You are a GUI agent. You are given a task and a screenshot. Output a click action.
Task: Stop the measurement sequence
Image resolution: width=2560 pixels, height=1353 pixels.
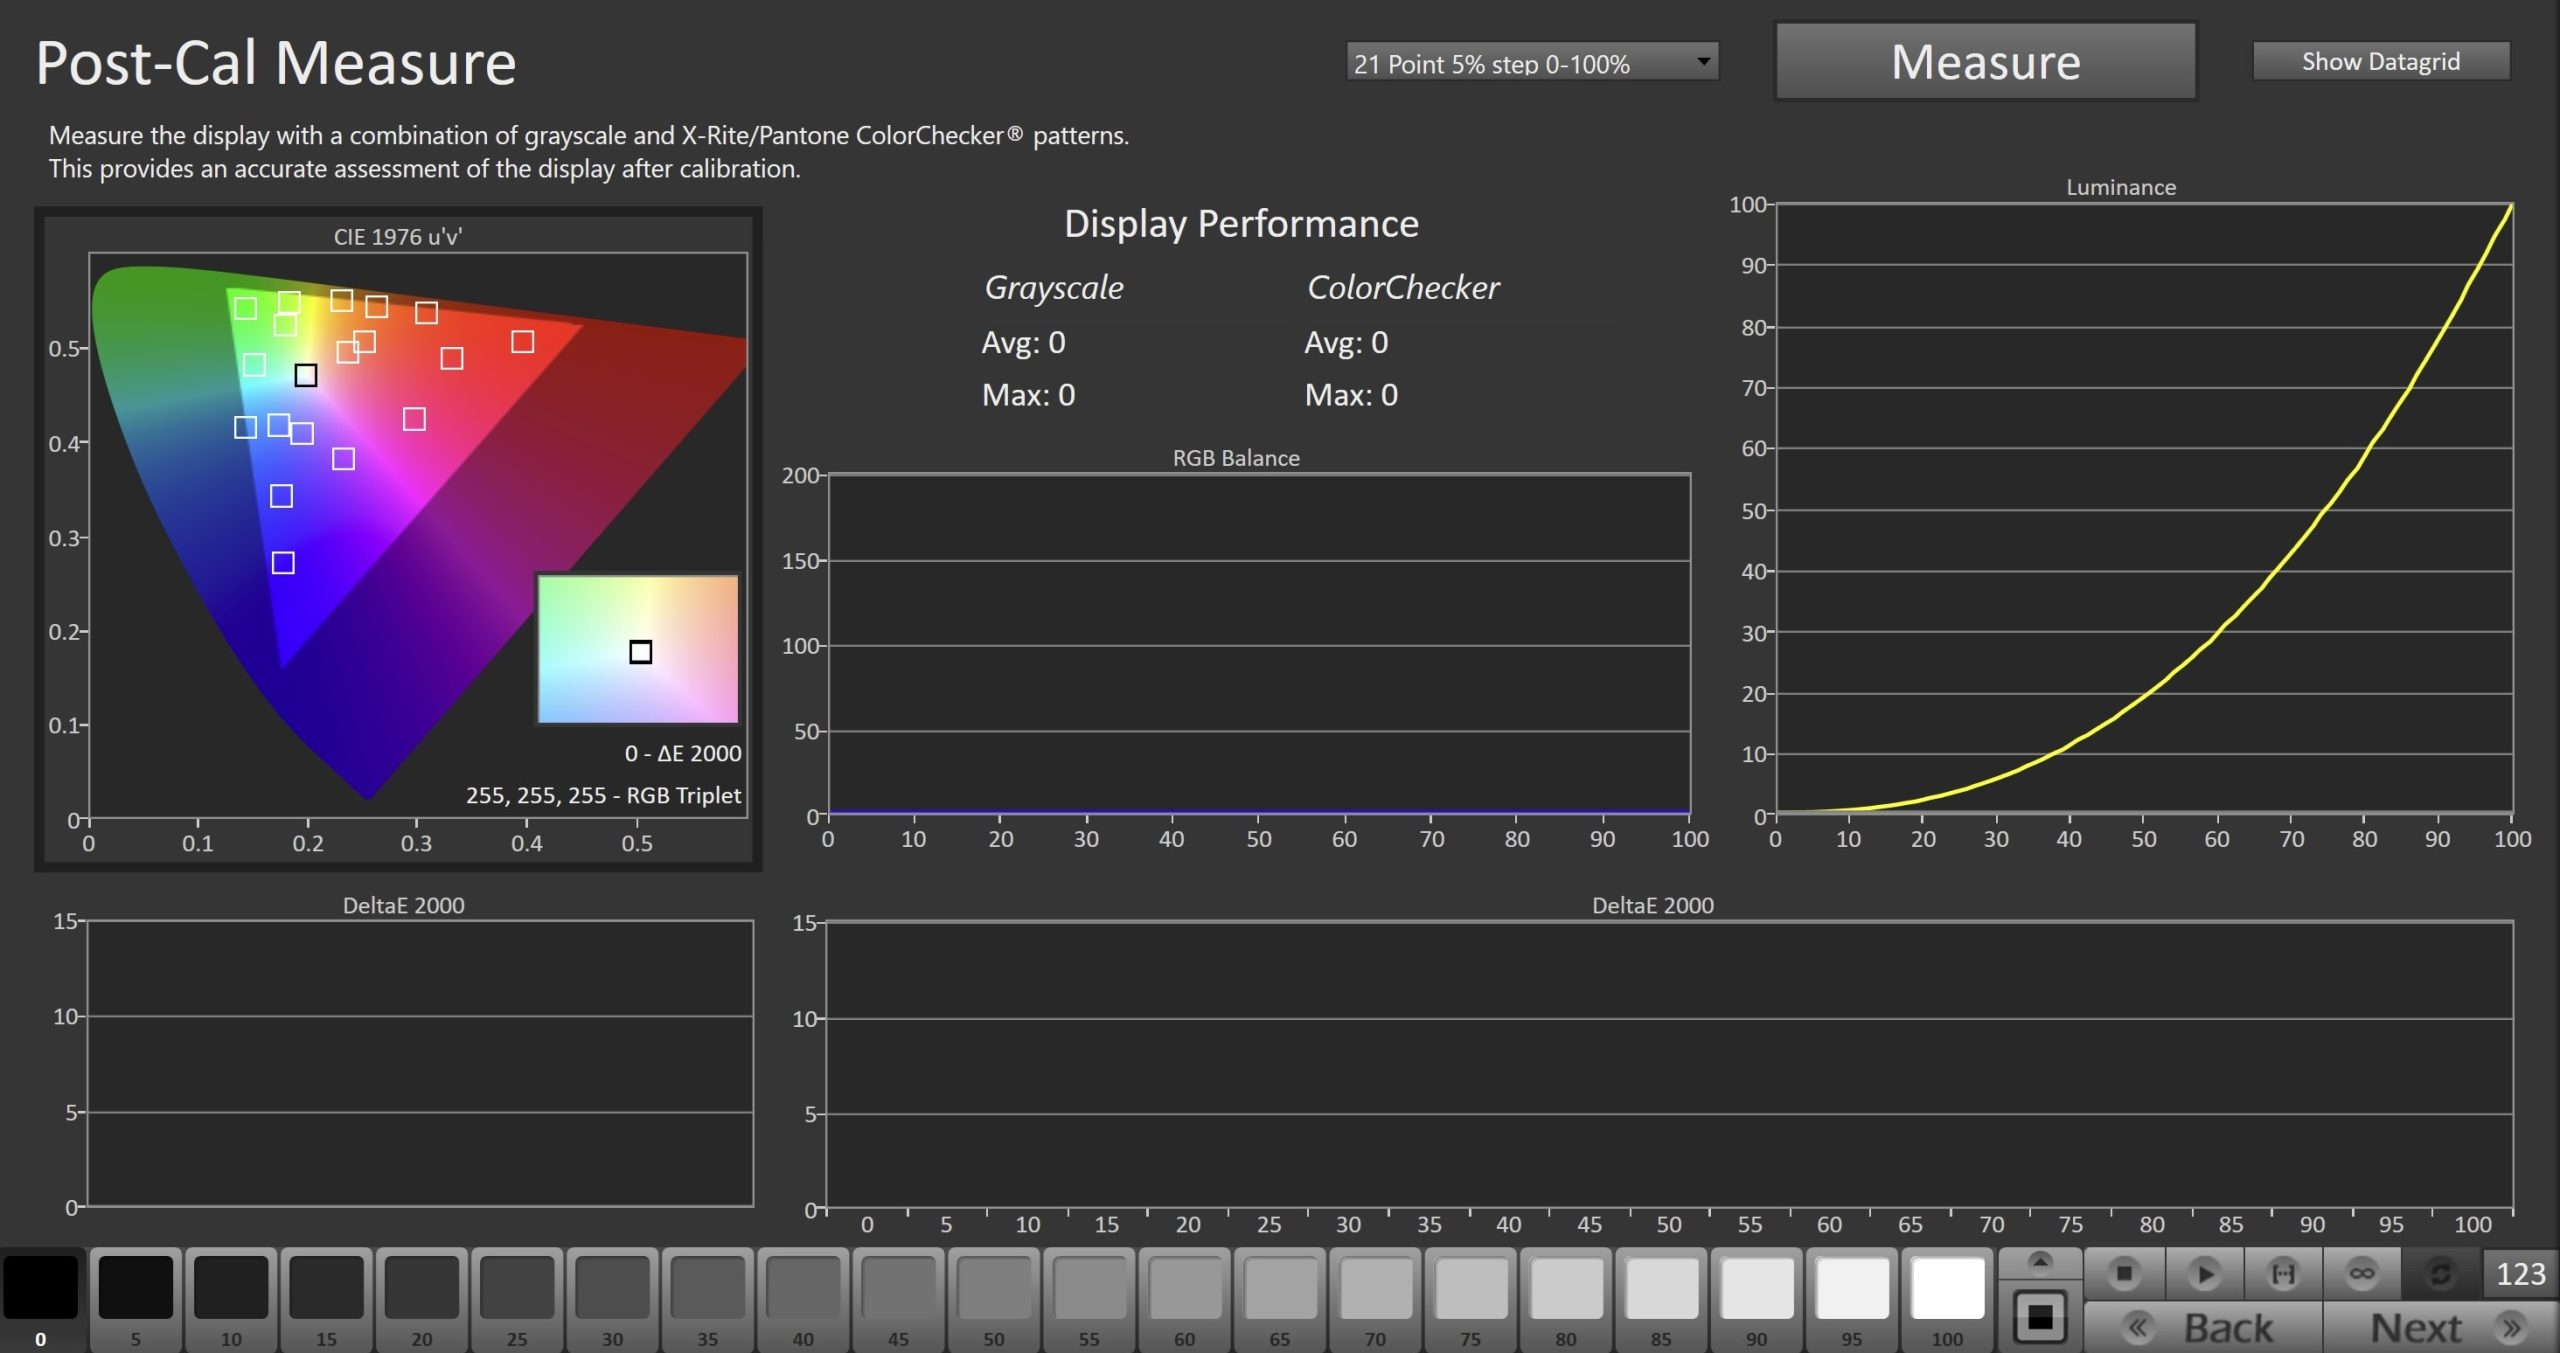[x=2124, y=1274]
